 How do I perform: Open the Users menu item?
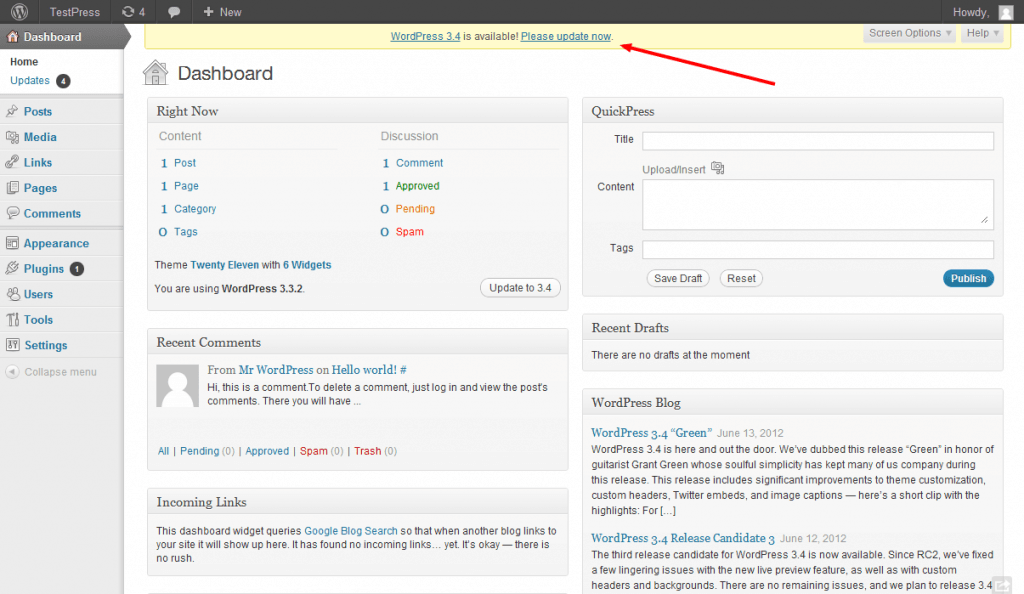click(39, 294)
